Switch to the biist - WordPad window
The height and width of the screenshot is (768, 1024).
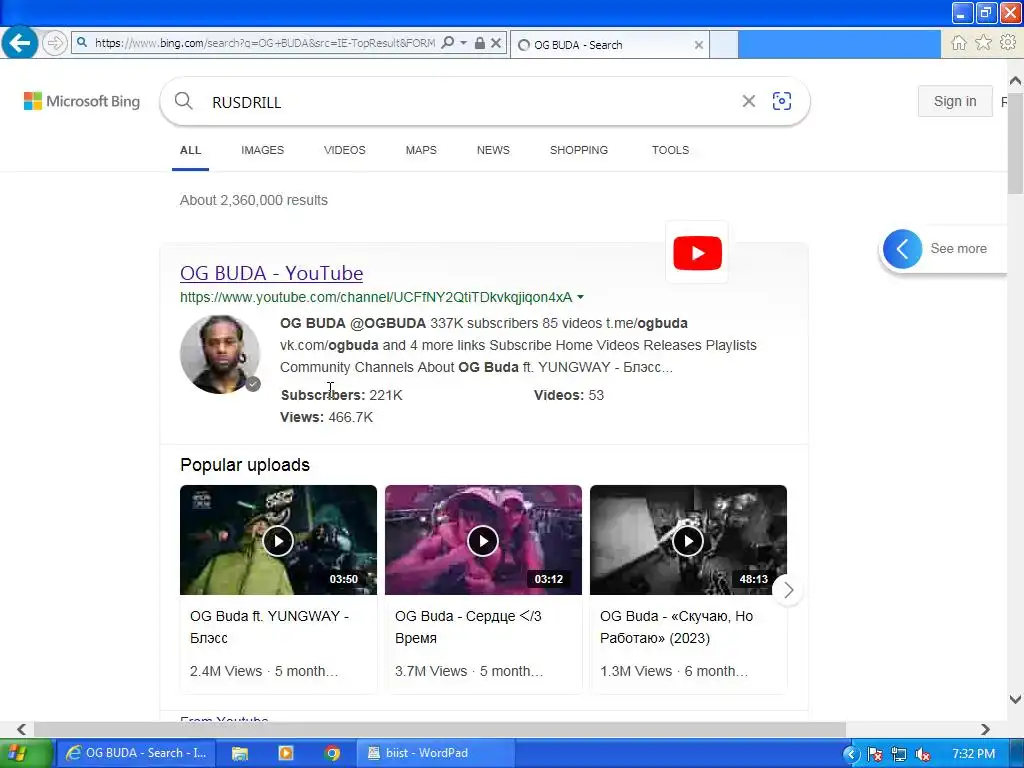coord(435,753)
